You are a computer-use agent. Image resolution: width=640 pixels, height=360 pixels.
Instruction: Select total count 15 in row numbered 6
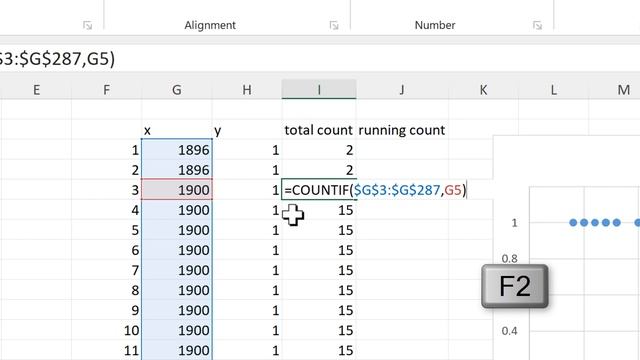click(319, 250)
